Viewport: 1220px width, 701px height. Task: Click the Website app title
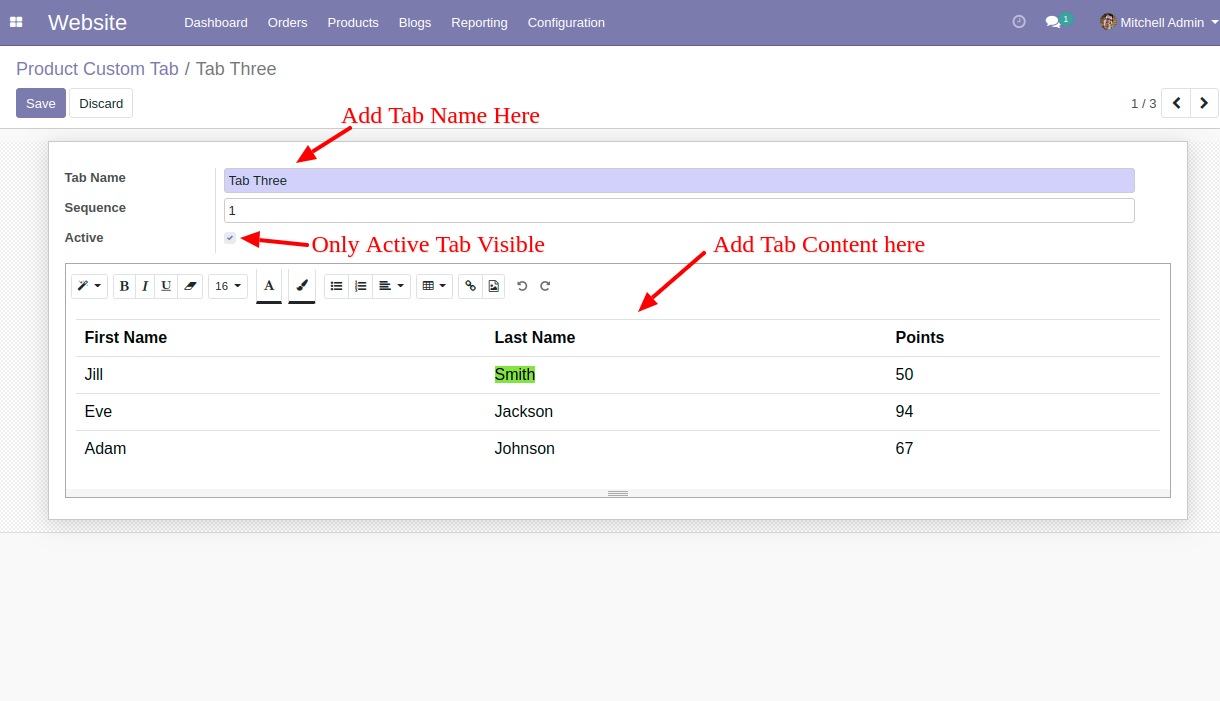click(87, 22)
